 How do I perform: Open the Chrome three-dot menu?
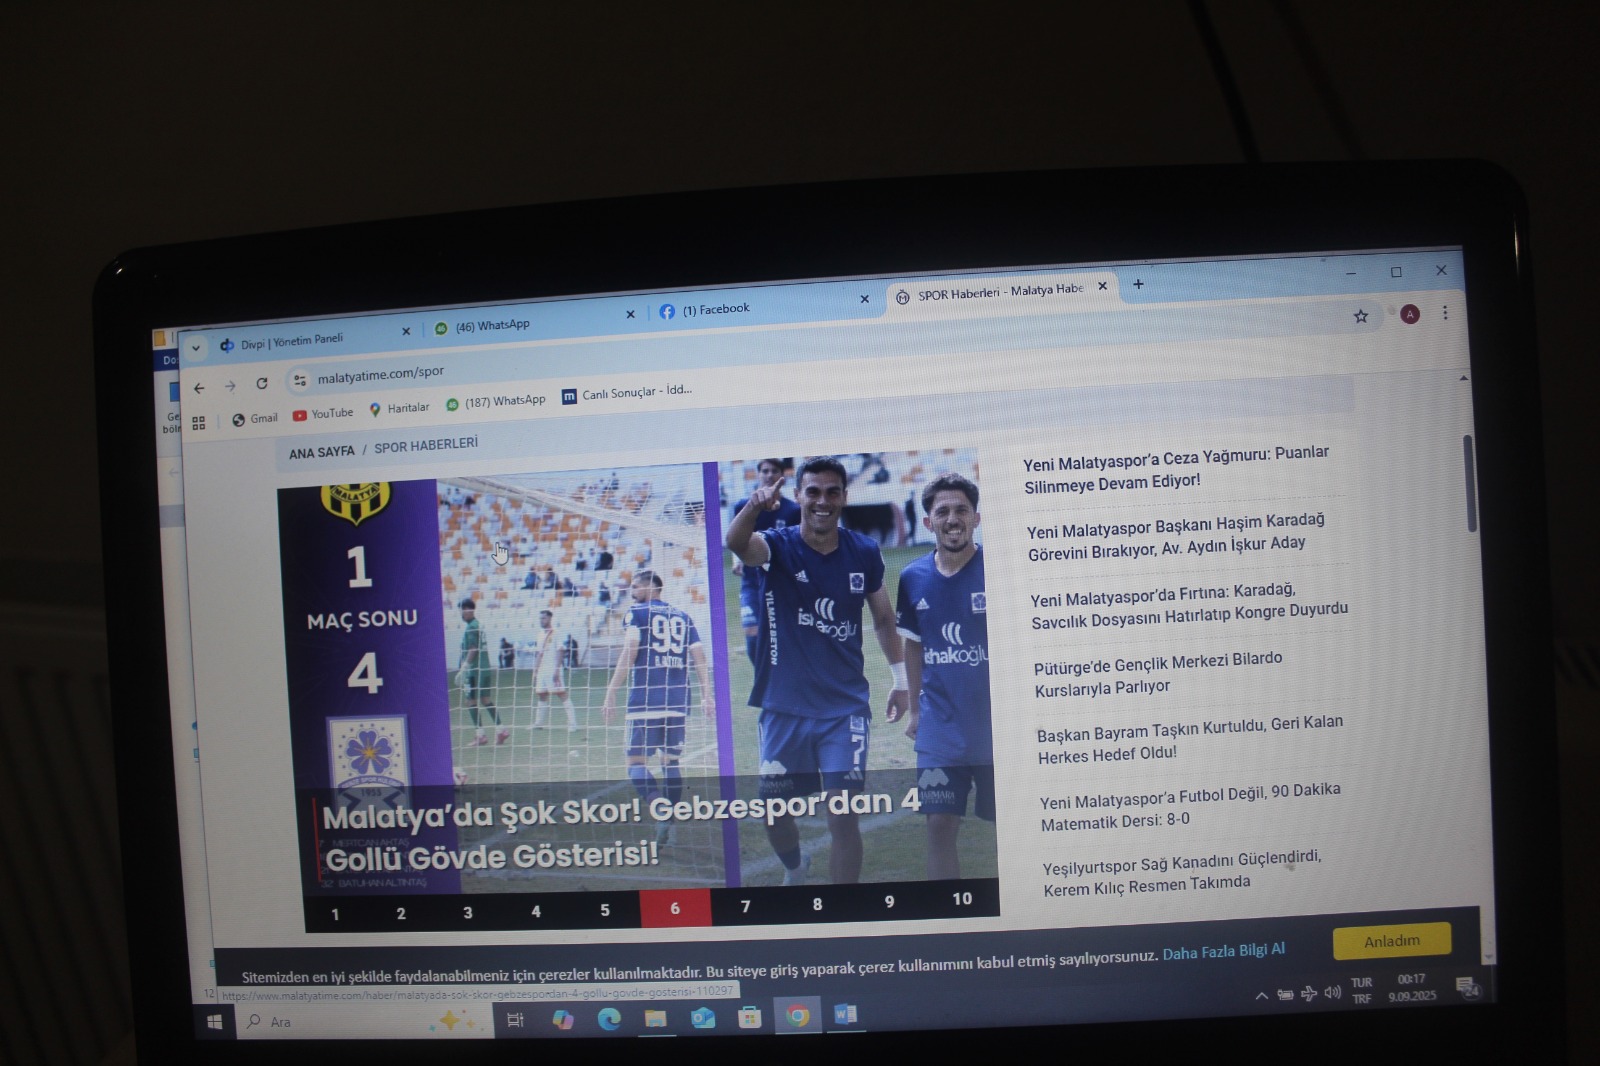tap(1445, 313)
